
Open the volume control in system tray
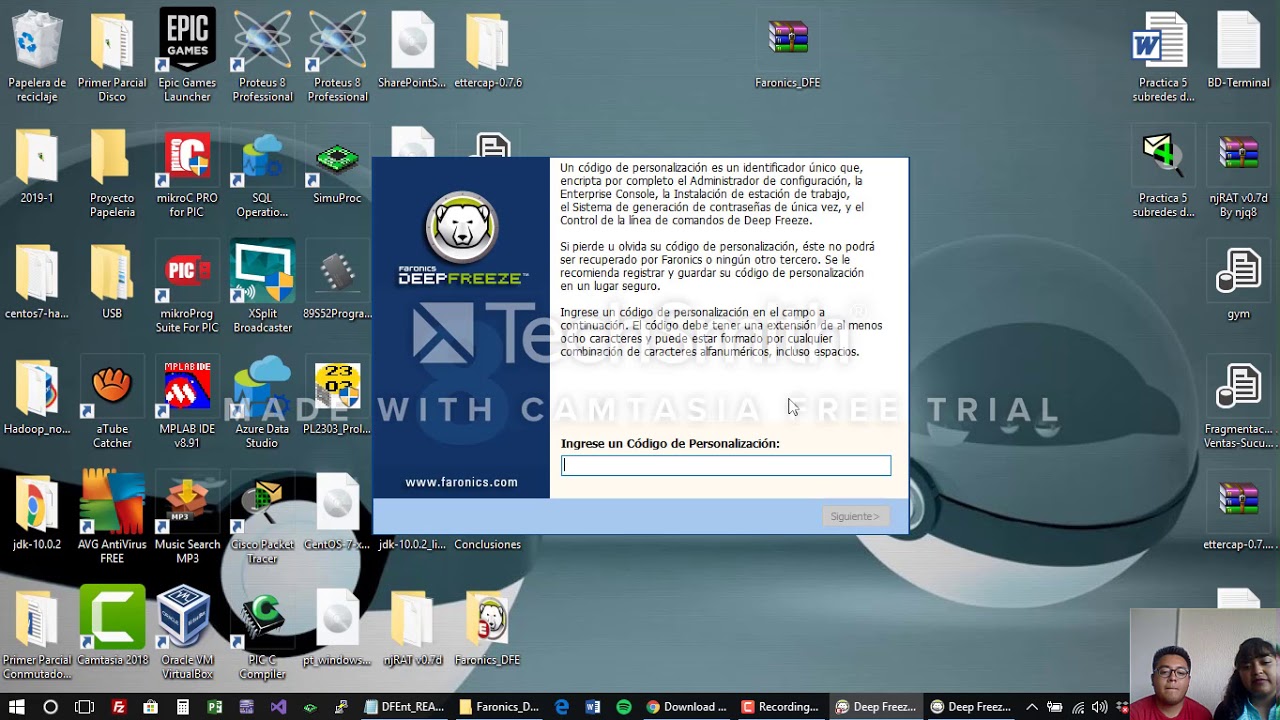tap(1099, 707)
